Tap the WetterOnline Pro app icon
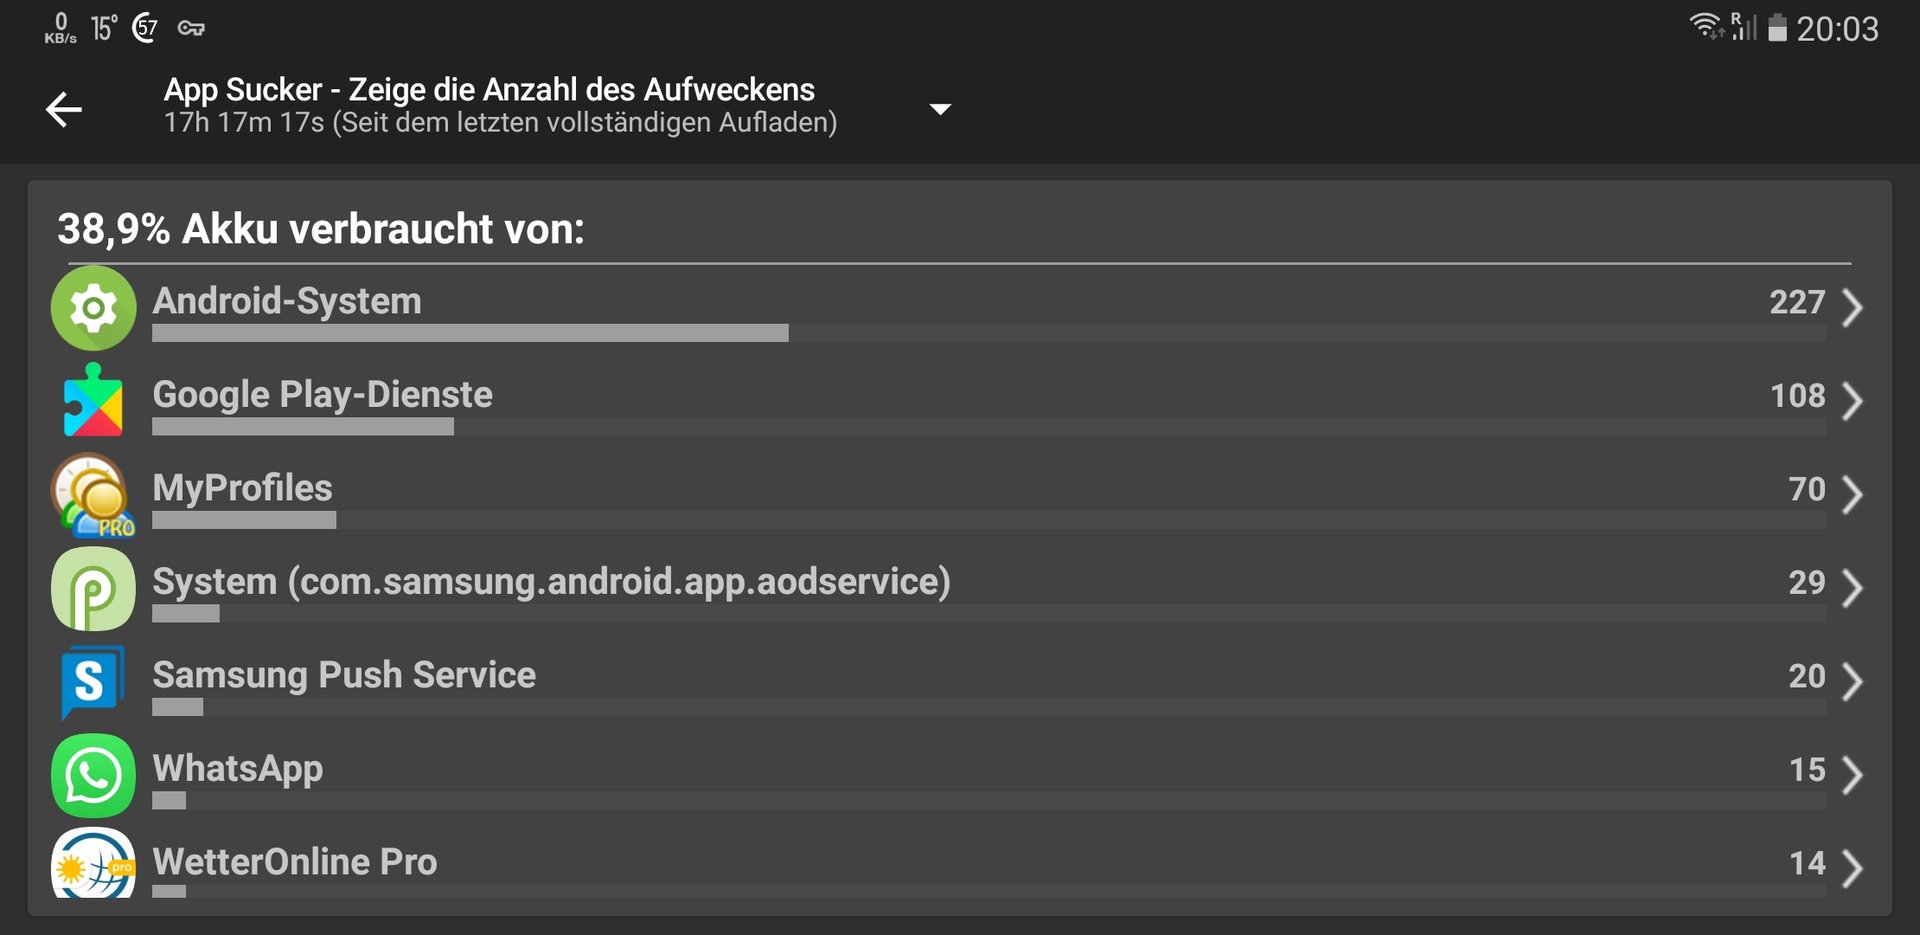 93,863
